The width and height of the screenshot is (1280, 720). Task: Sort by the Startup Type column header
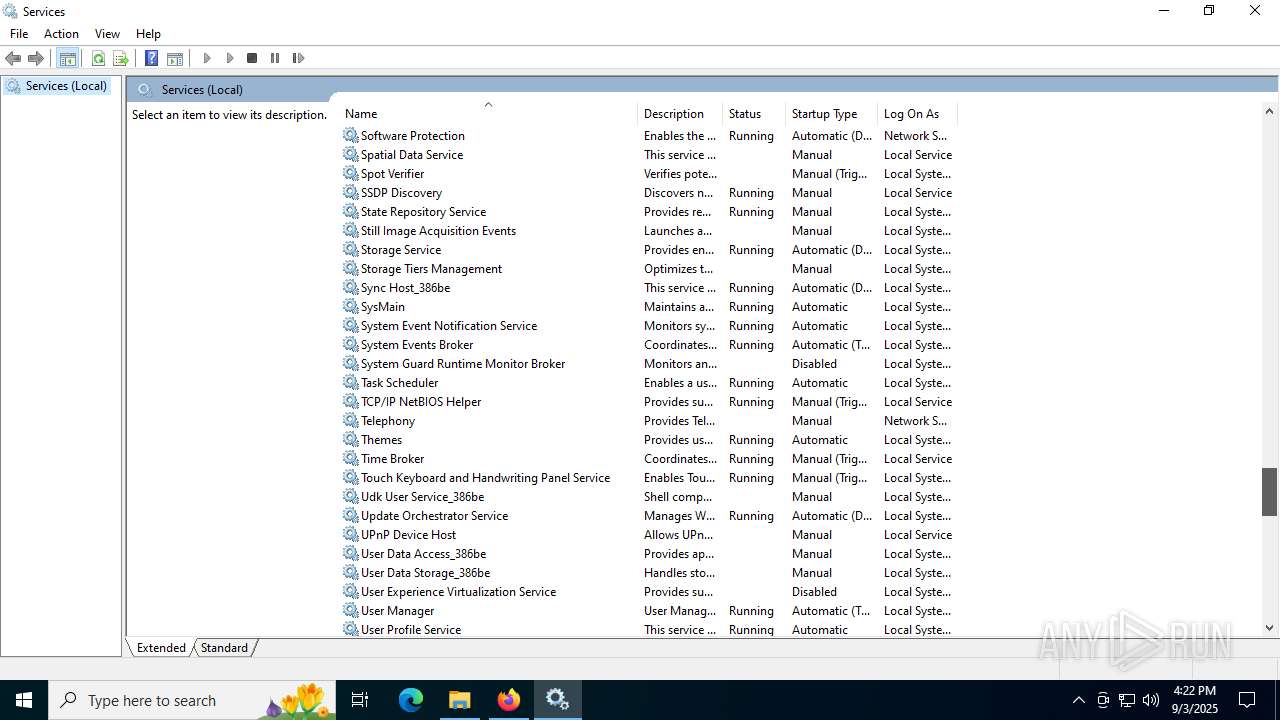pos(831,114)
